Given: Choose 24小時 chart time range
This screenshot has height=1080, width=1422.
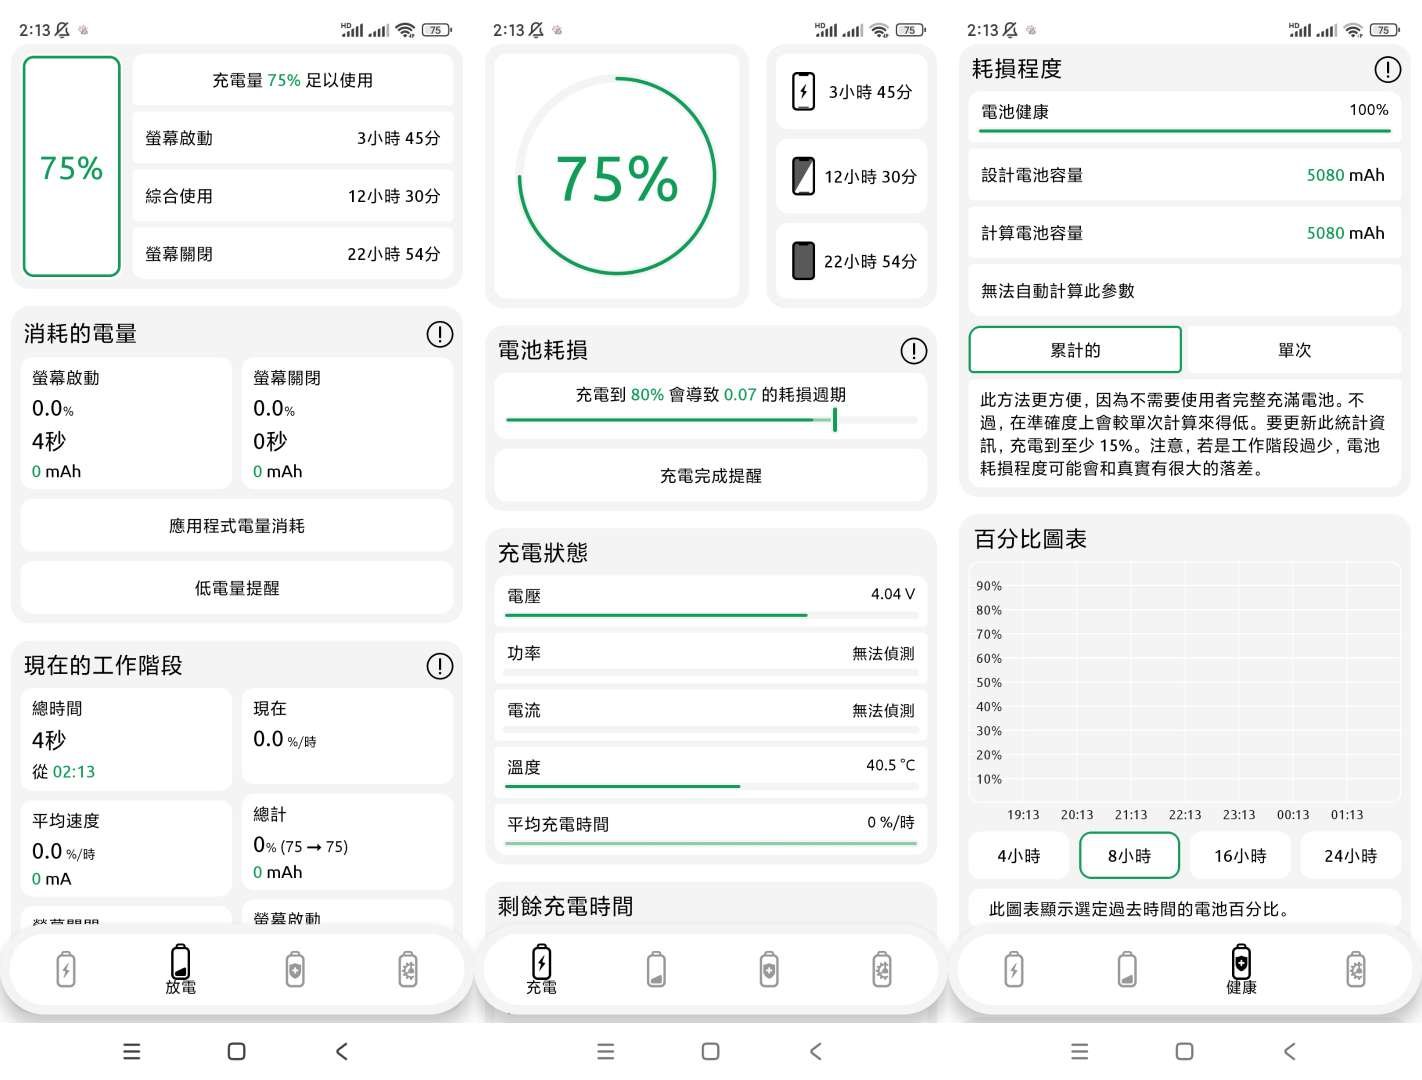Looking at the screenshot, I should [1350, 856].
